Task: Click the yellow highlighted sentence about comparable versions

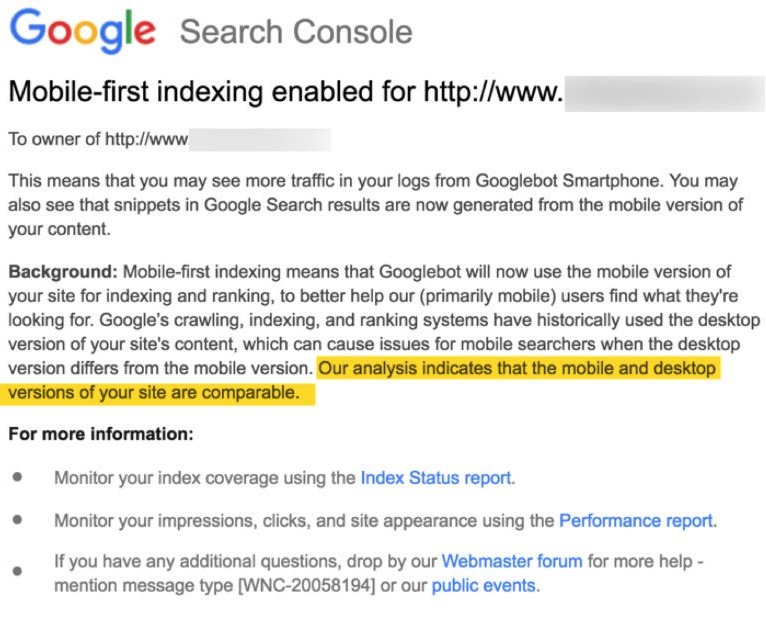Action: 517,369
